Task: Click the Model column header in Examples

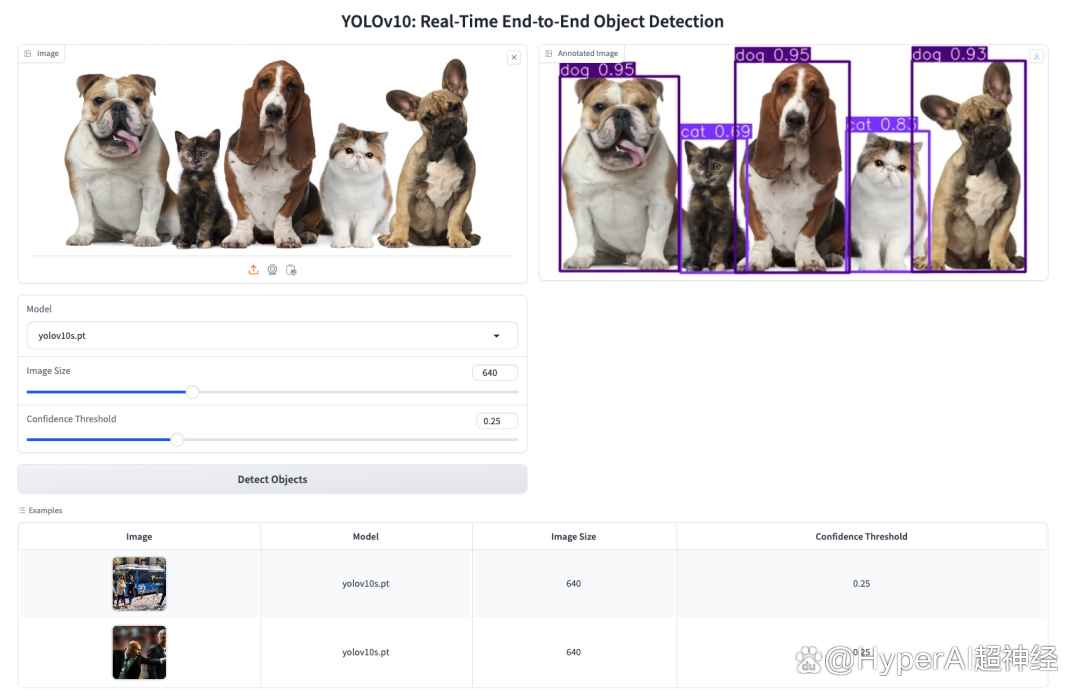Action: point(366,536)
